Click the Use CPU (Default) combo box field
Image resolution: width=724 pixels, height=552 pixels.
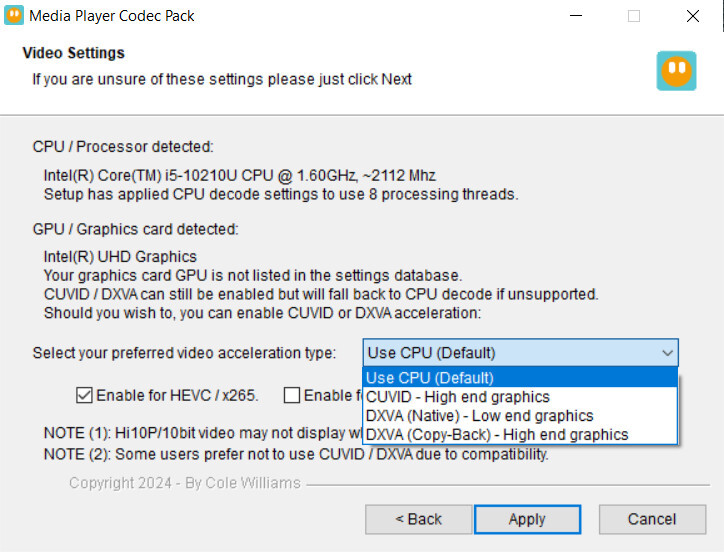[520, 353]
